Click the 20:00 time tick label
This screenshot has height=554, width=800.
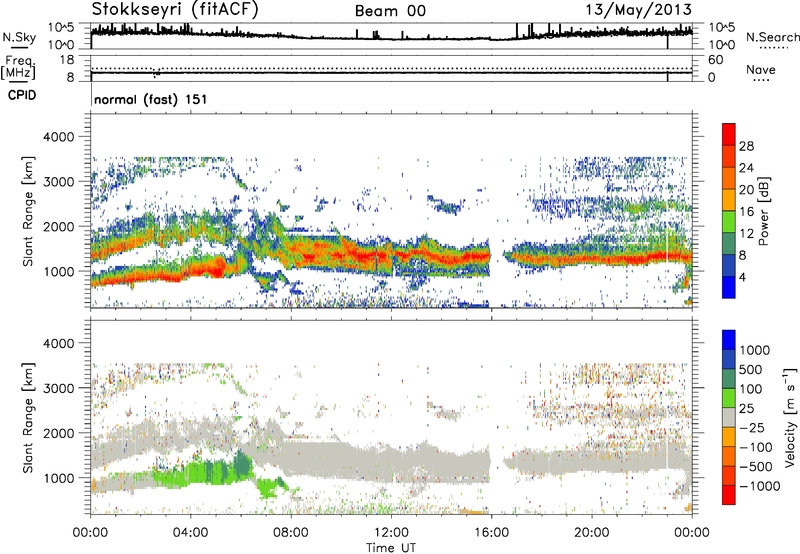click(592, 533)
